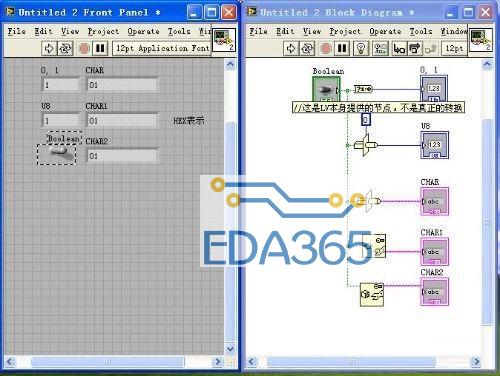Click Block Diagram horizontal scroll right arrow
500x376 pixels.
coord(476,361)
